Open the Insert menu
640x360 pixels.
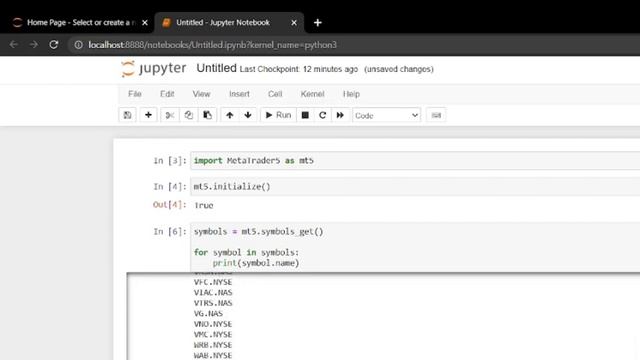click(x=239, y=94)
